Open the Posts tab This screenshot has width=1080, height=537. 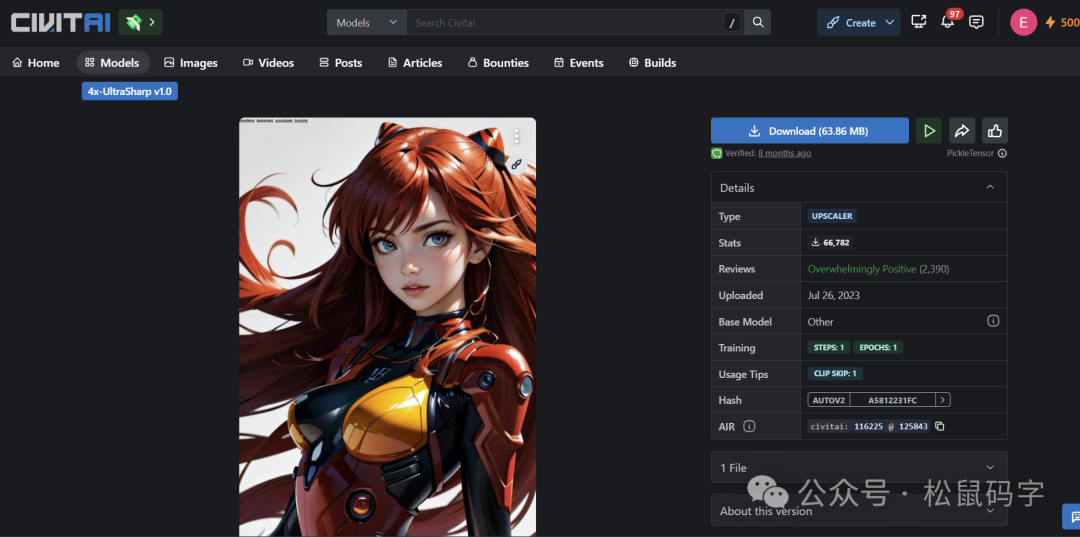[x=341, y=63]
